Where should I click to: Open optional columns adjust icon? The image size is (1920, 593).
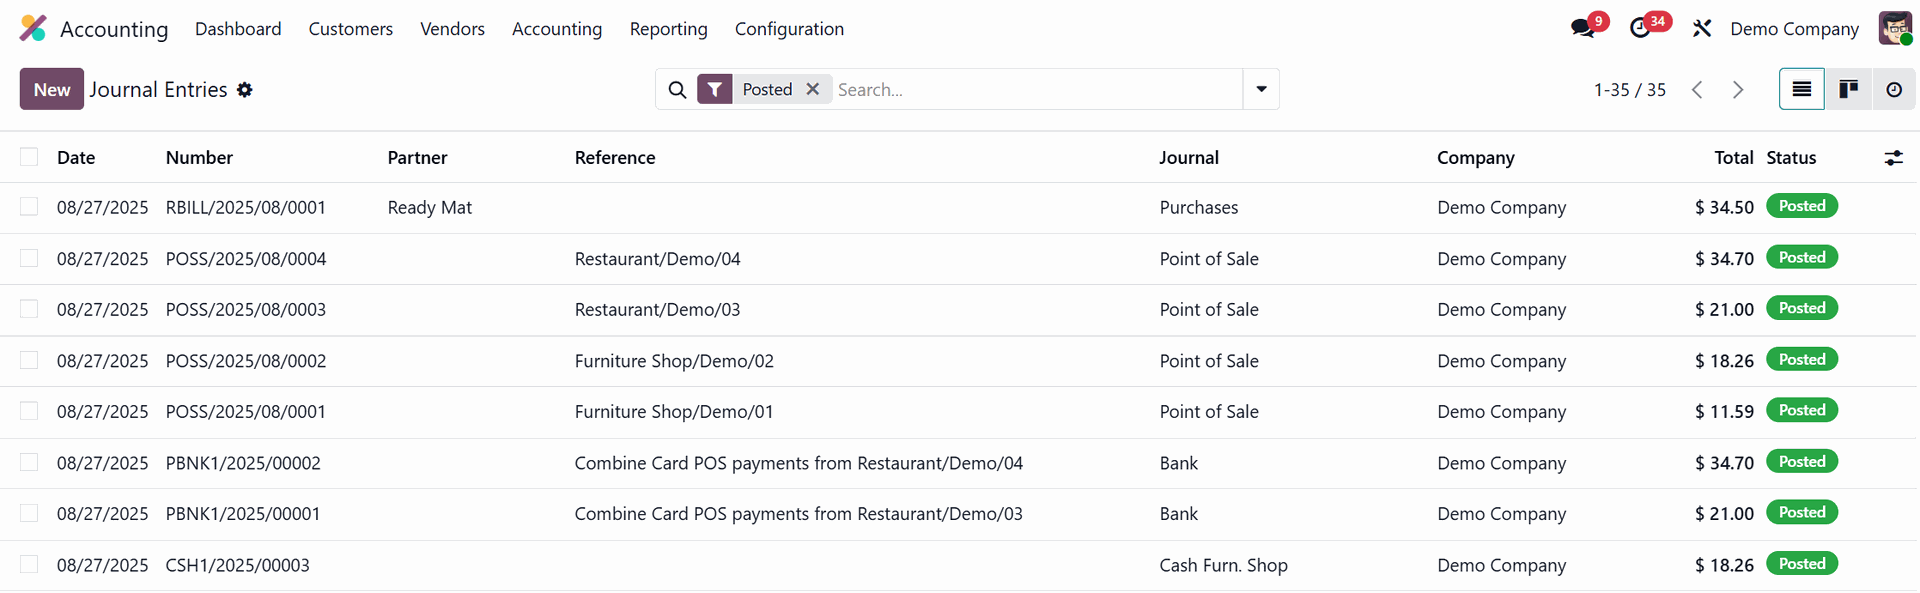click(1893, 158)
